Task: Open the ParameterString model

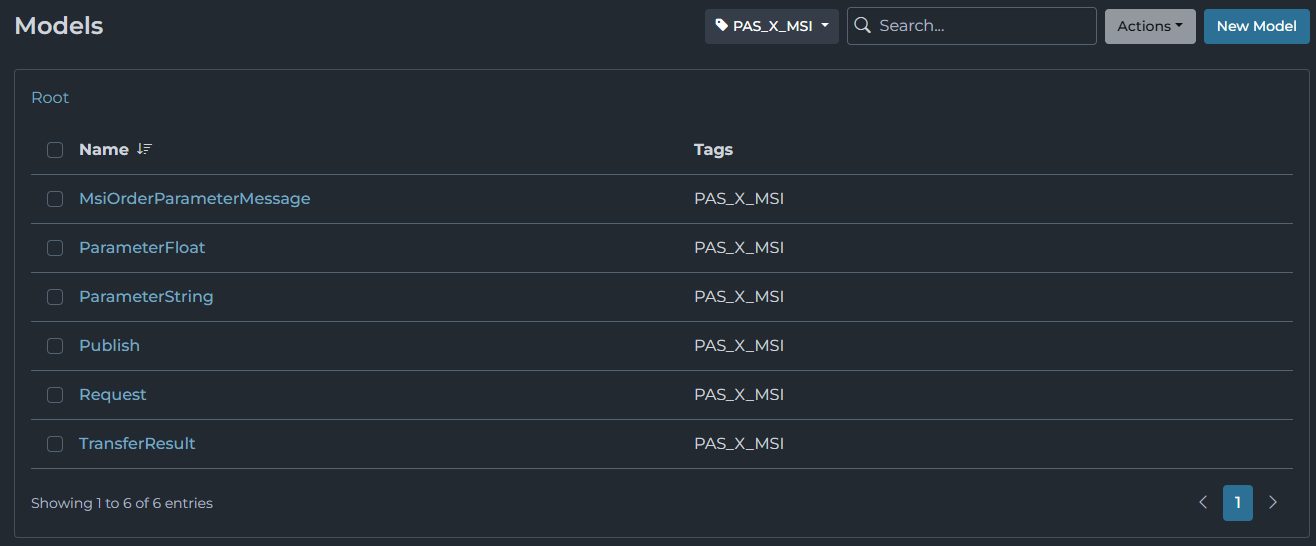Action: 146,297
